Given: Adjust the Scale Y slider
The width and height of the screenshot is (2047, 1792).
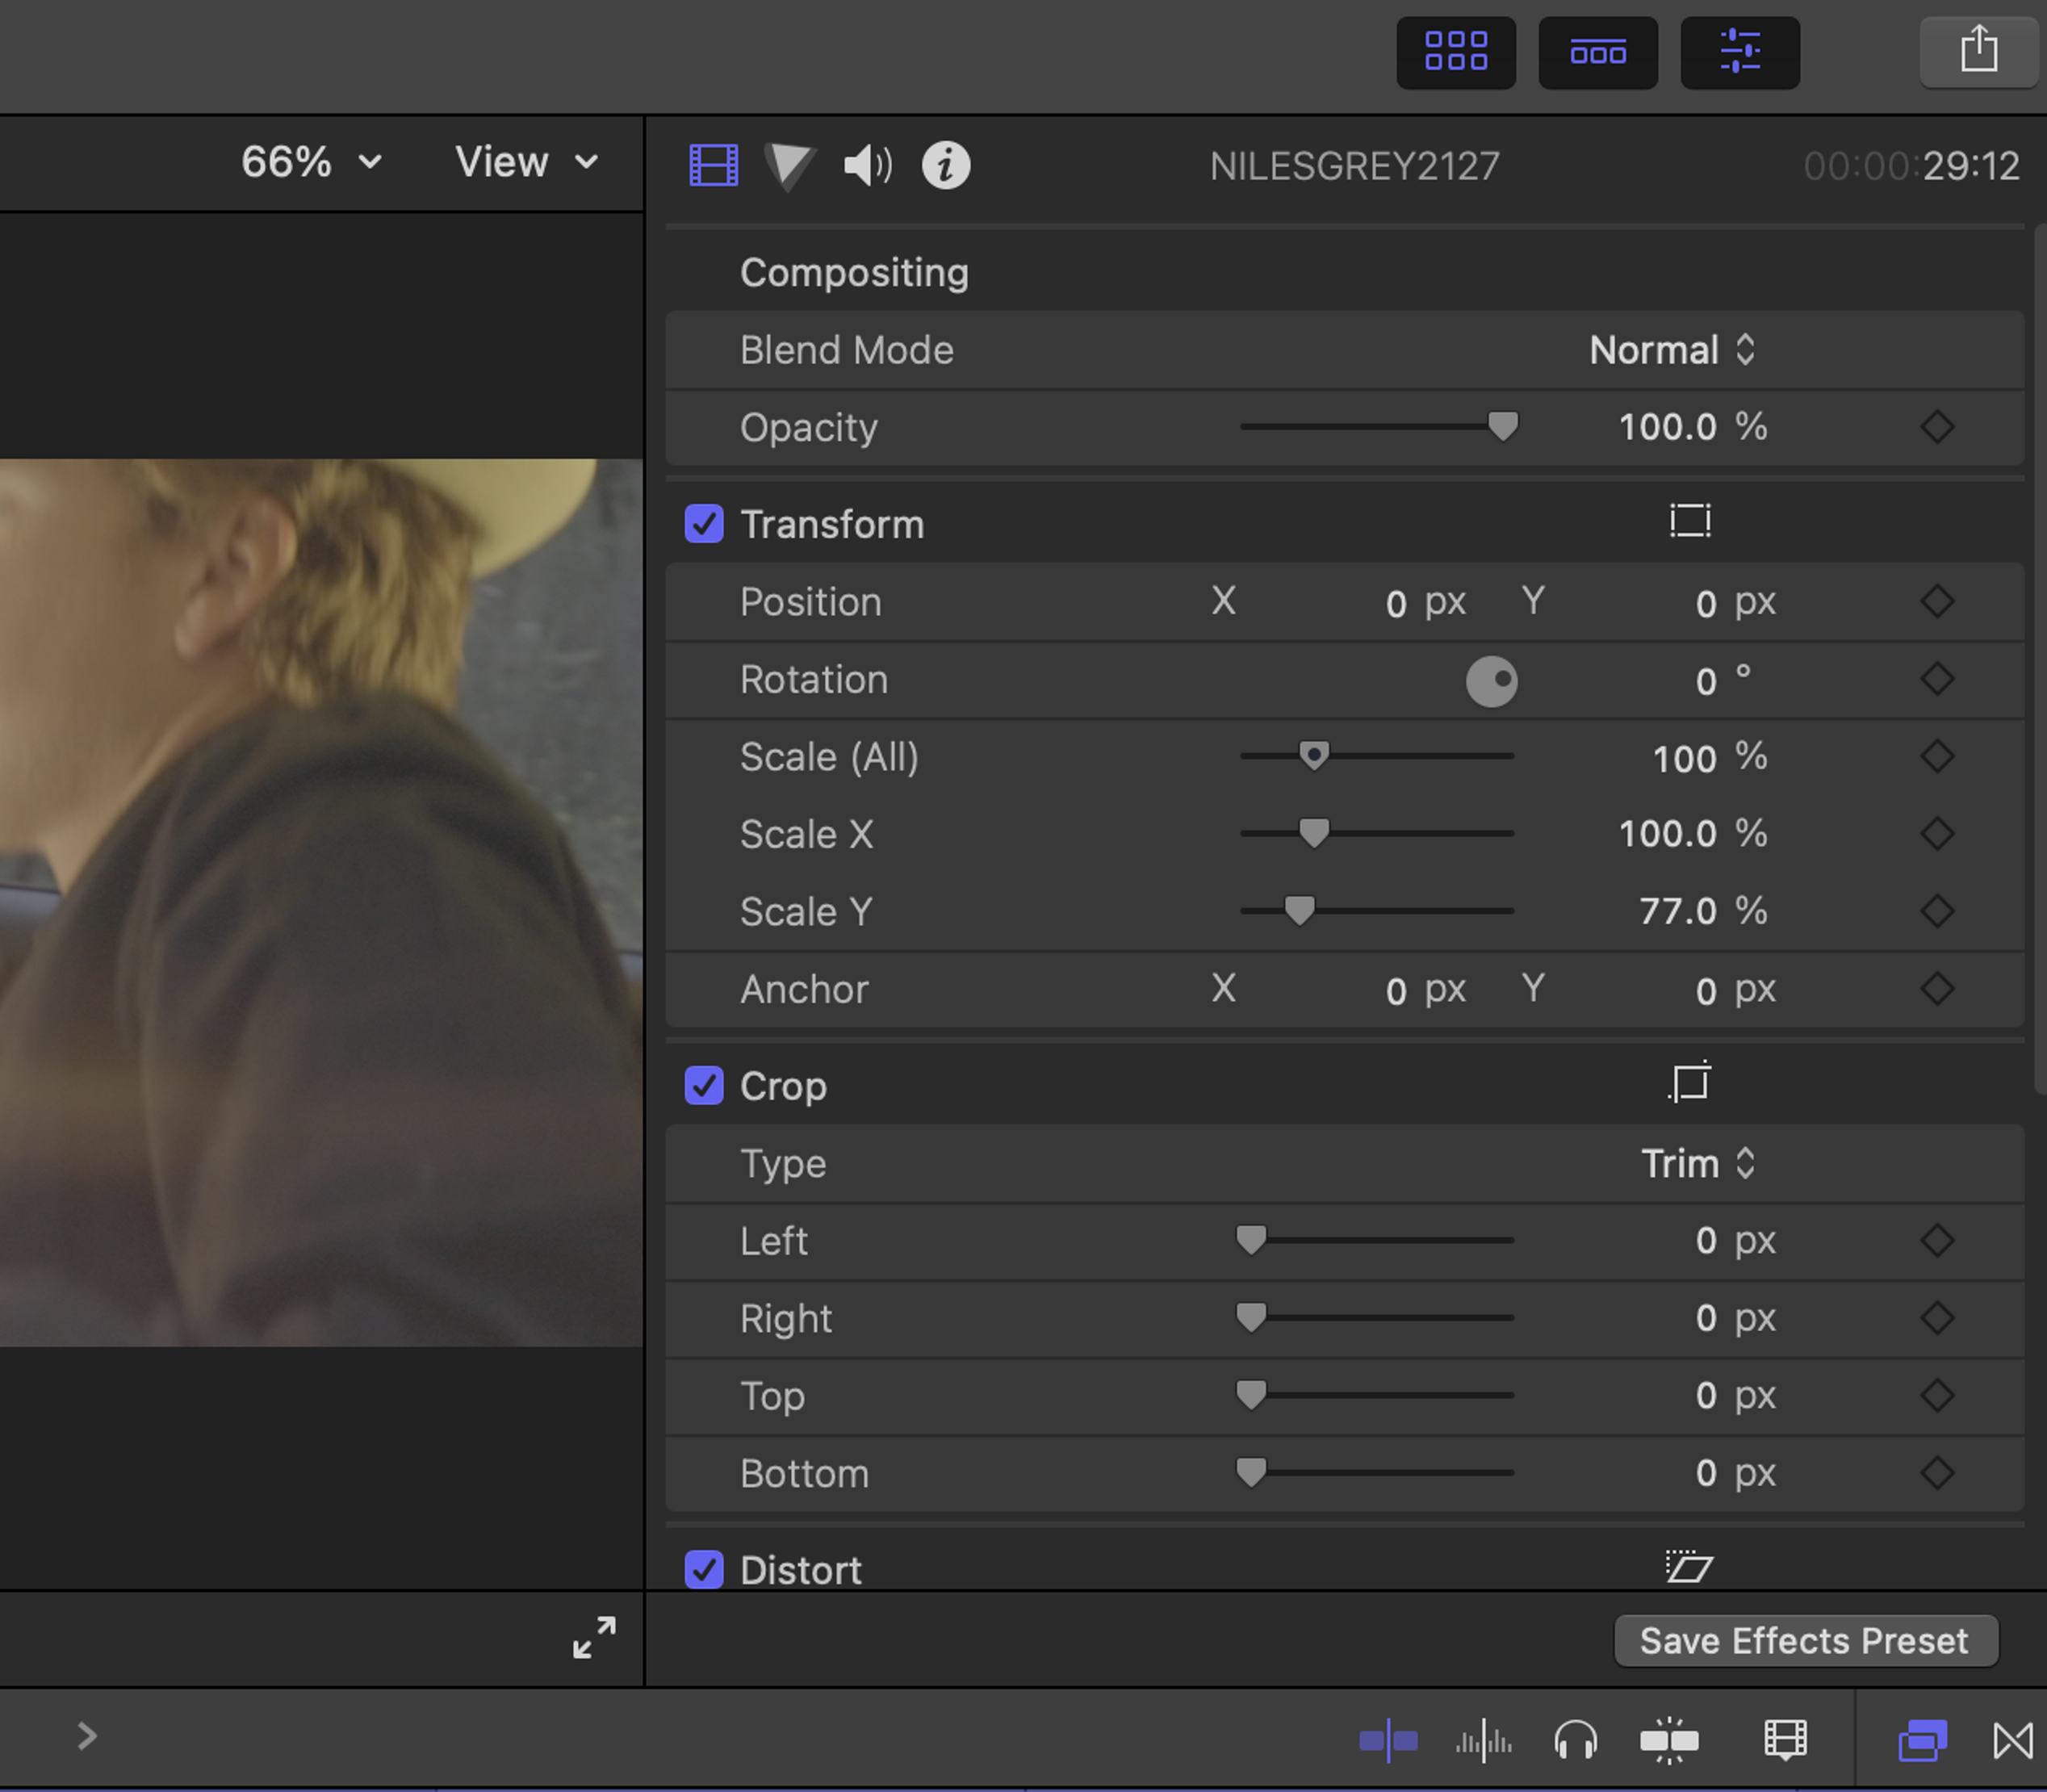Looking at the screenshot, I should click(x=1299, y=910).
